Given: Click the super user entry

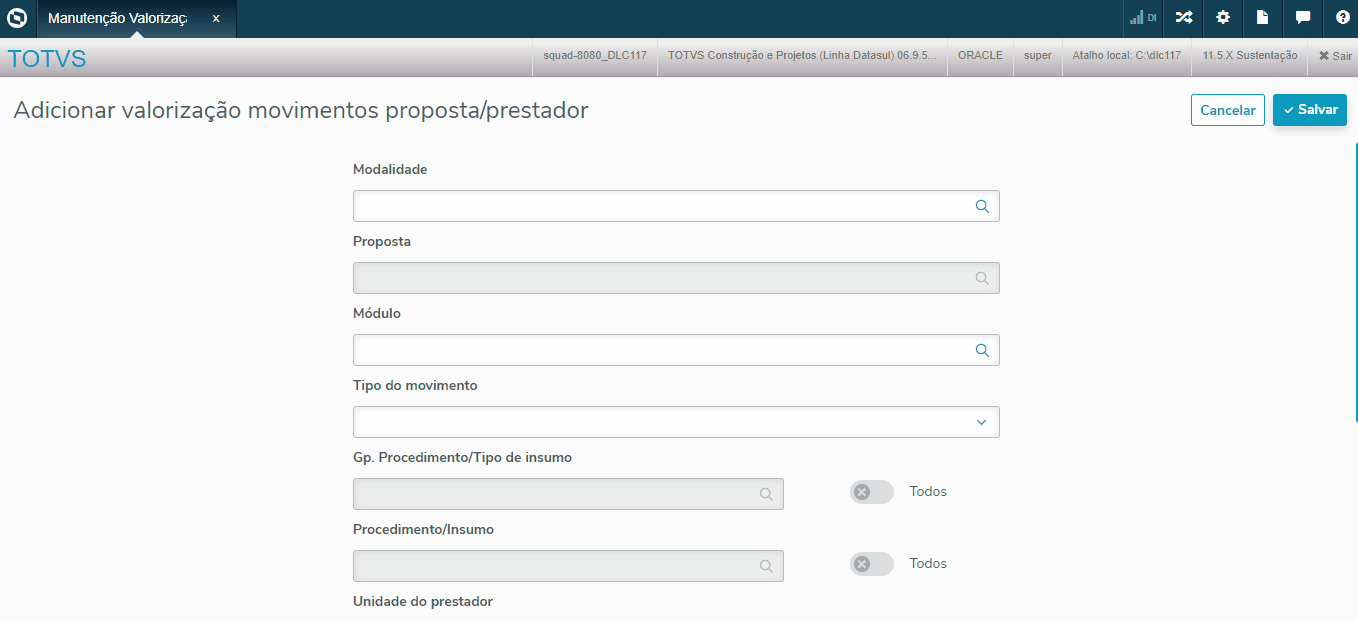Looking at the screenshot, I should click(x=1038, y=56).
